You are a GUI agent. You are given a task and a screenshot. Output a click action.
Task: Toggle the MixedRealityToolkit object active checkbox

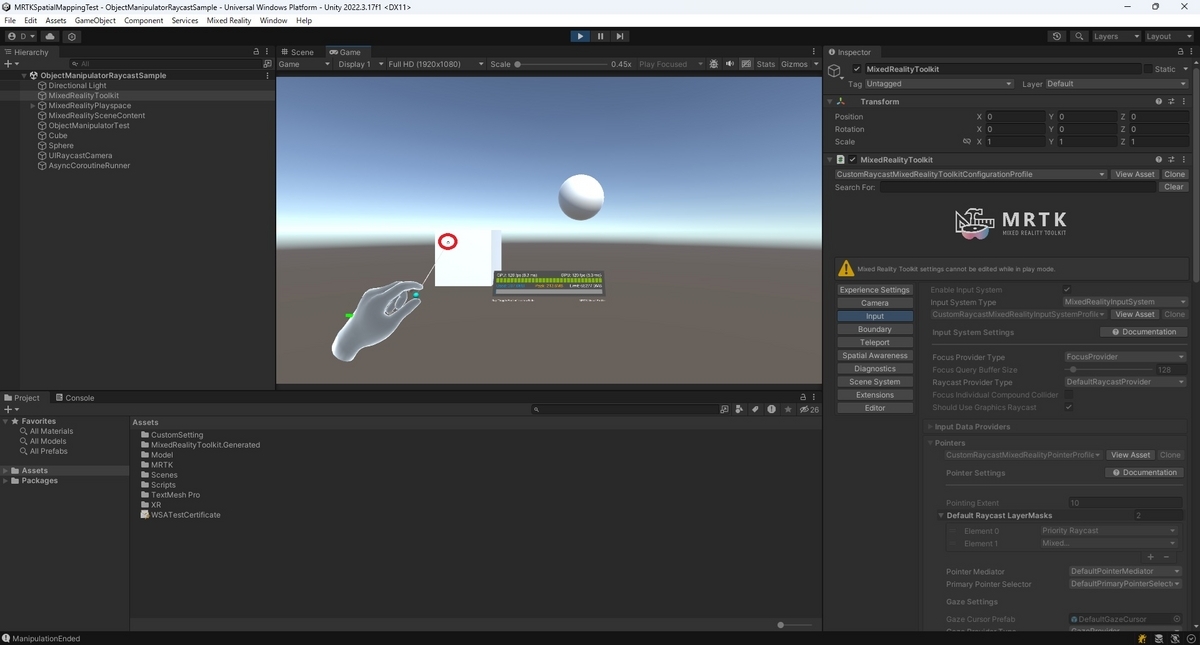[857, 69]
